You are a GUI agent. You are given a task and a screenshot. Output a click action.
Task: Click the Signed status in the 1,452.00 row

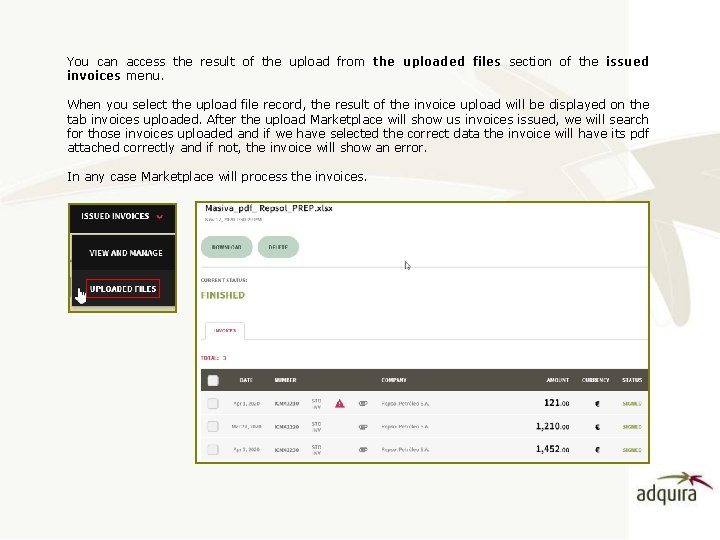(x=632, y=450)
